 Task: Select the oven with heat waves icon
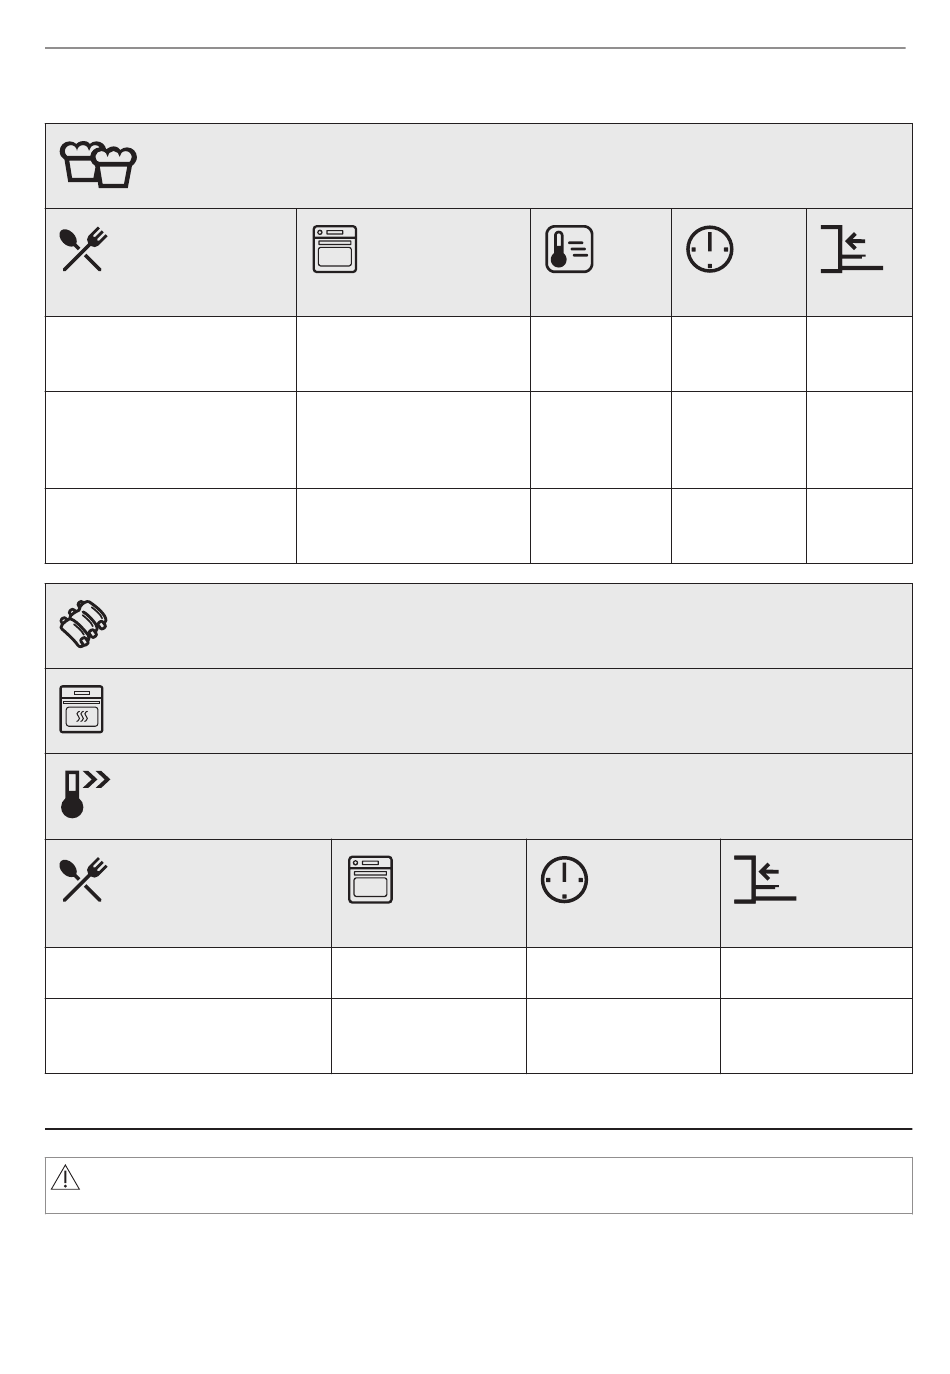click(x=81, y=709)
